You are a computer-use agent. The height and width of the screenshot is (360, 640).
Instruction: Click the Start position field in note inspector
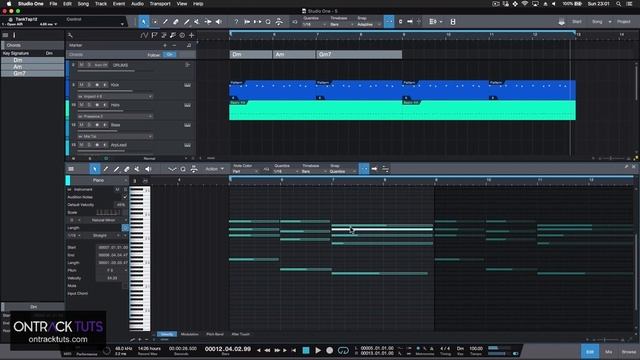pos(112,247)
